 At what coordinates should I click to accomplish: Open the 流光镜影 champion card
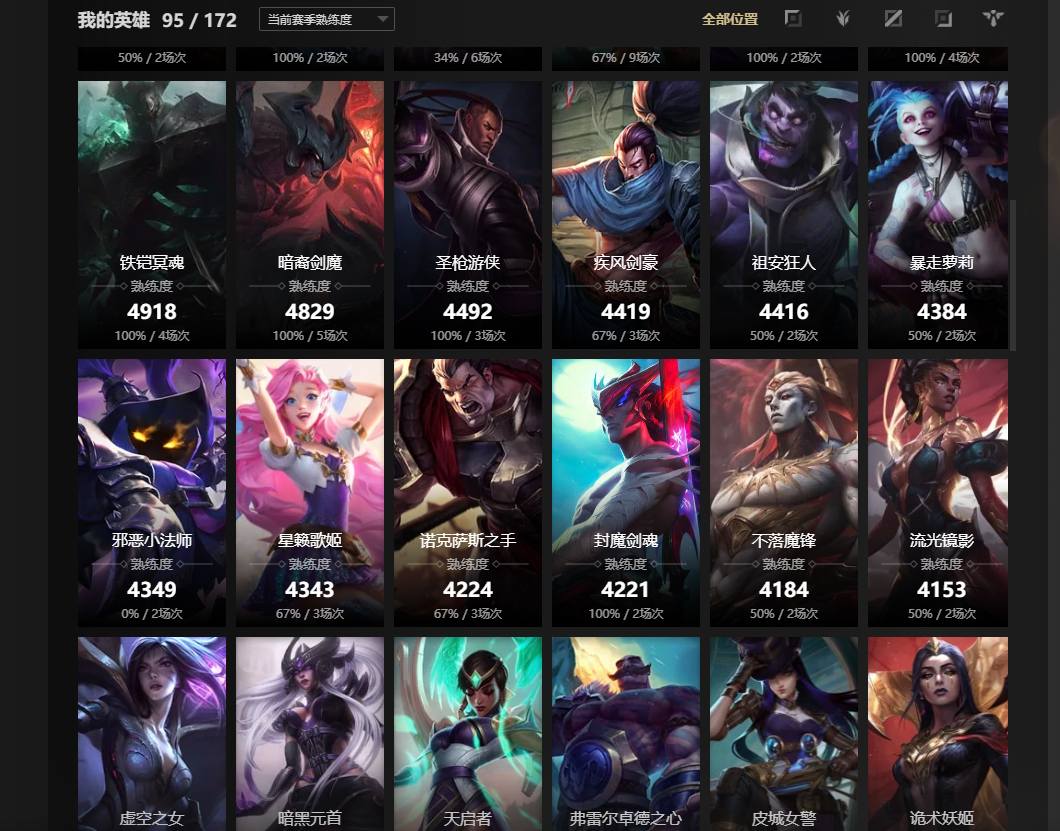point(938,492)
